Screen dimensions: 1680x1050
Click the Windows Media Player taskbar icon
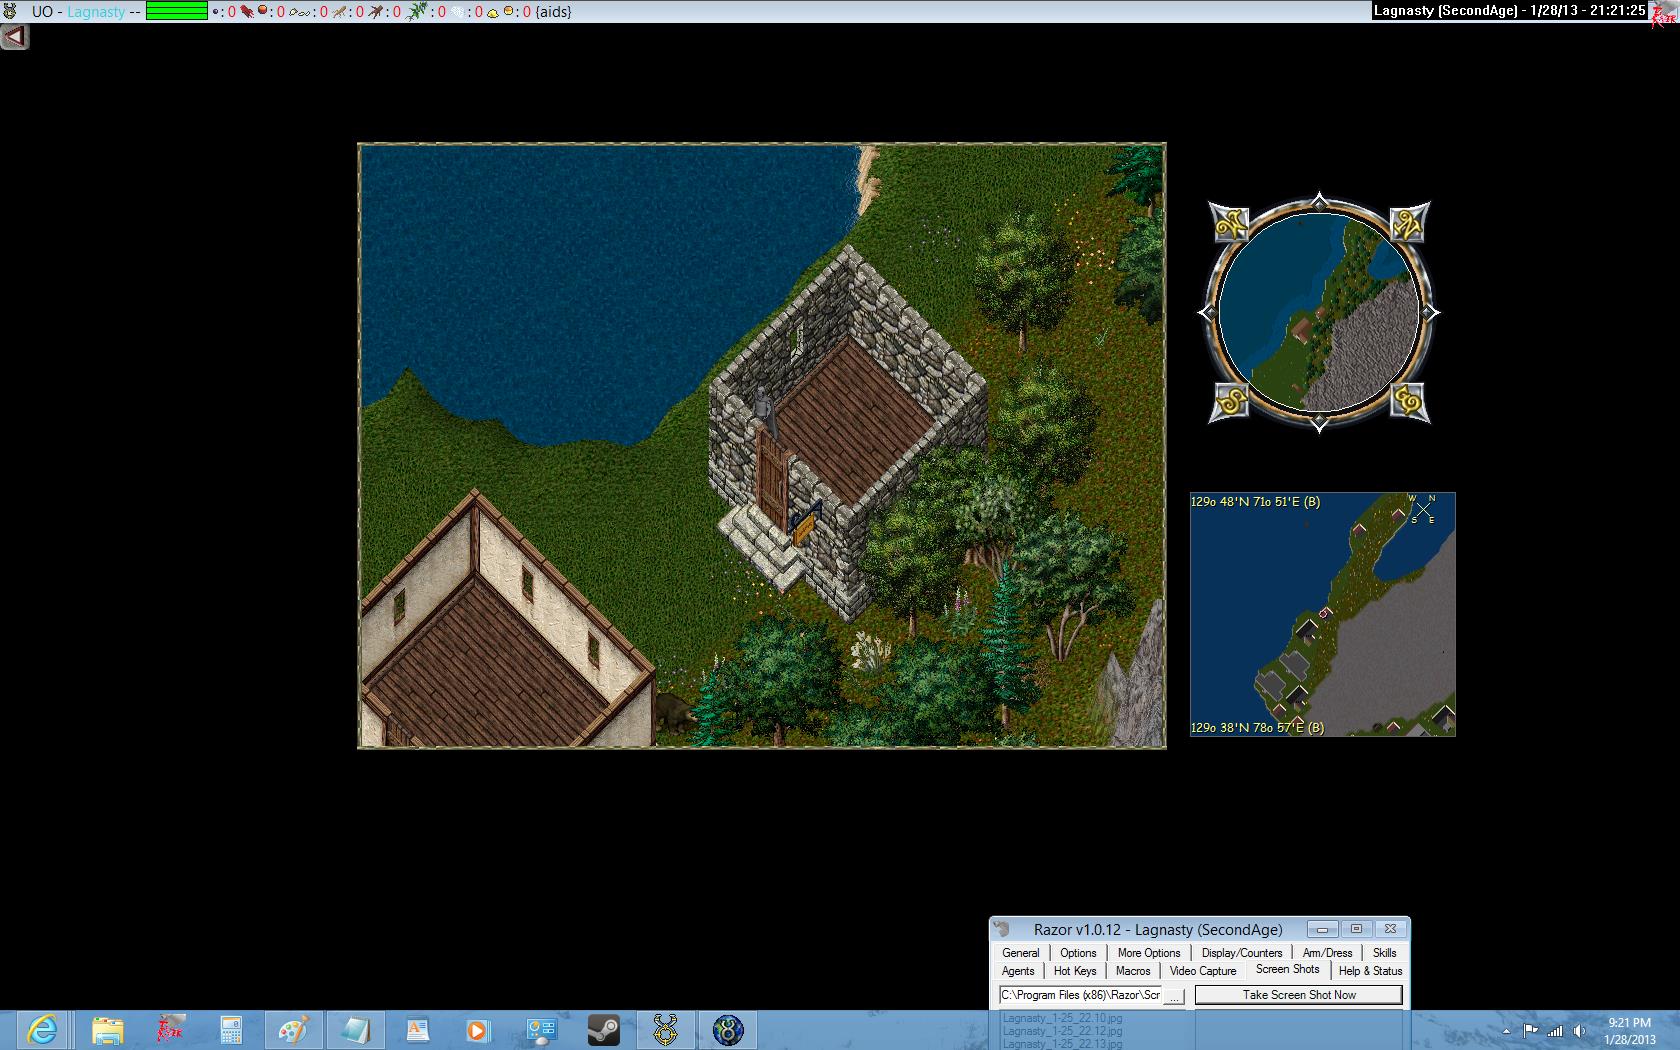point(478,1029)
